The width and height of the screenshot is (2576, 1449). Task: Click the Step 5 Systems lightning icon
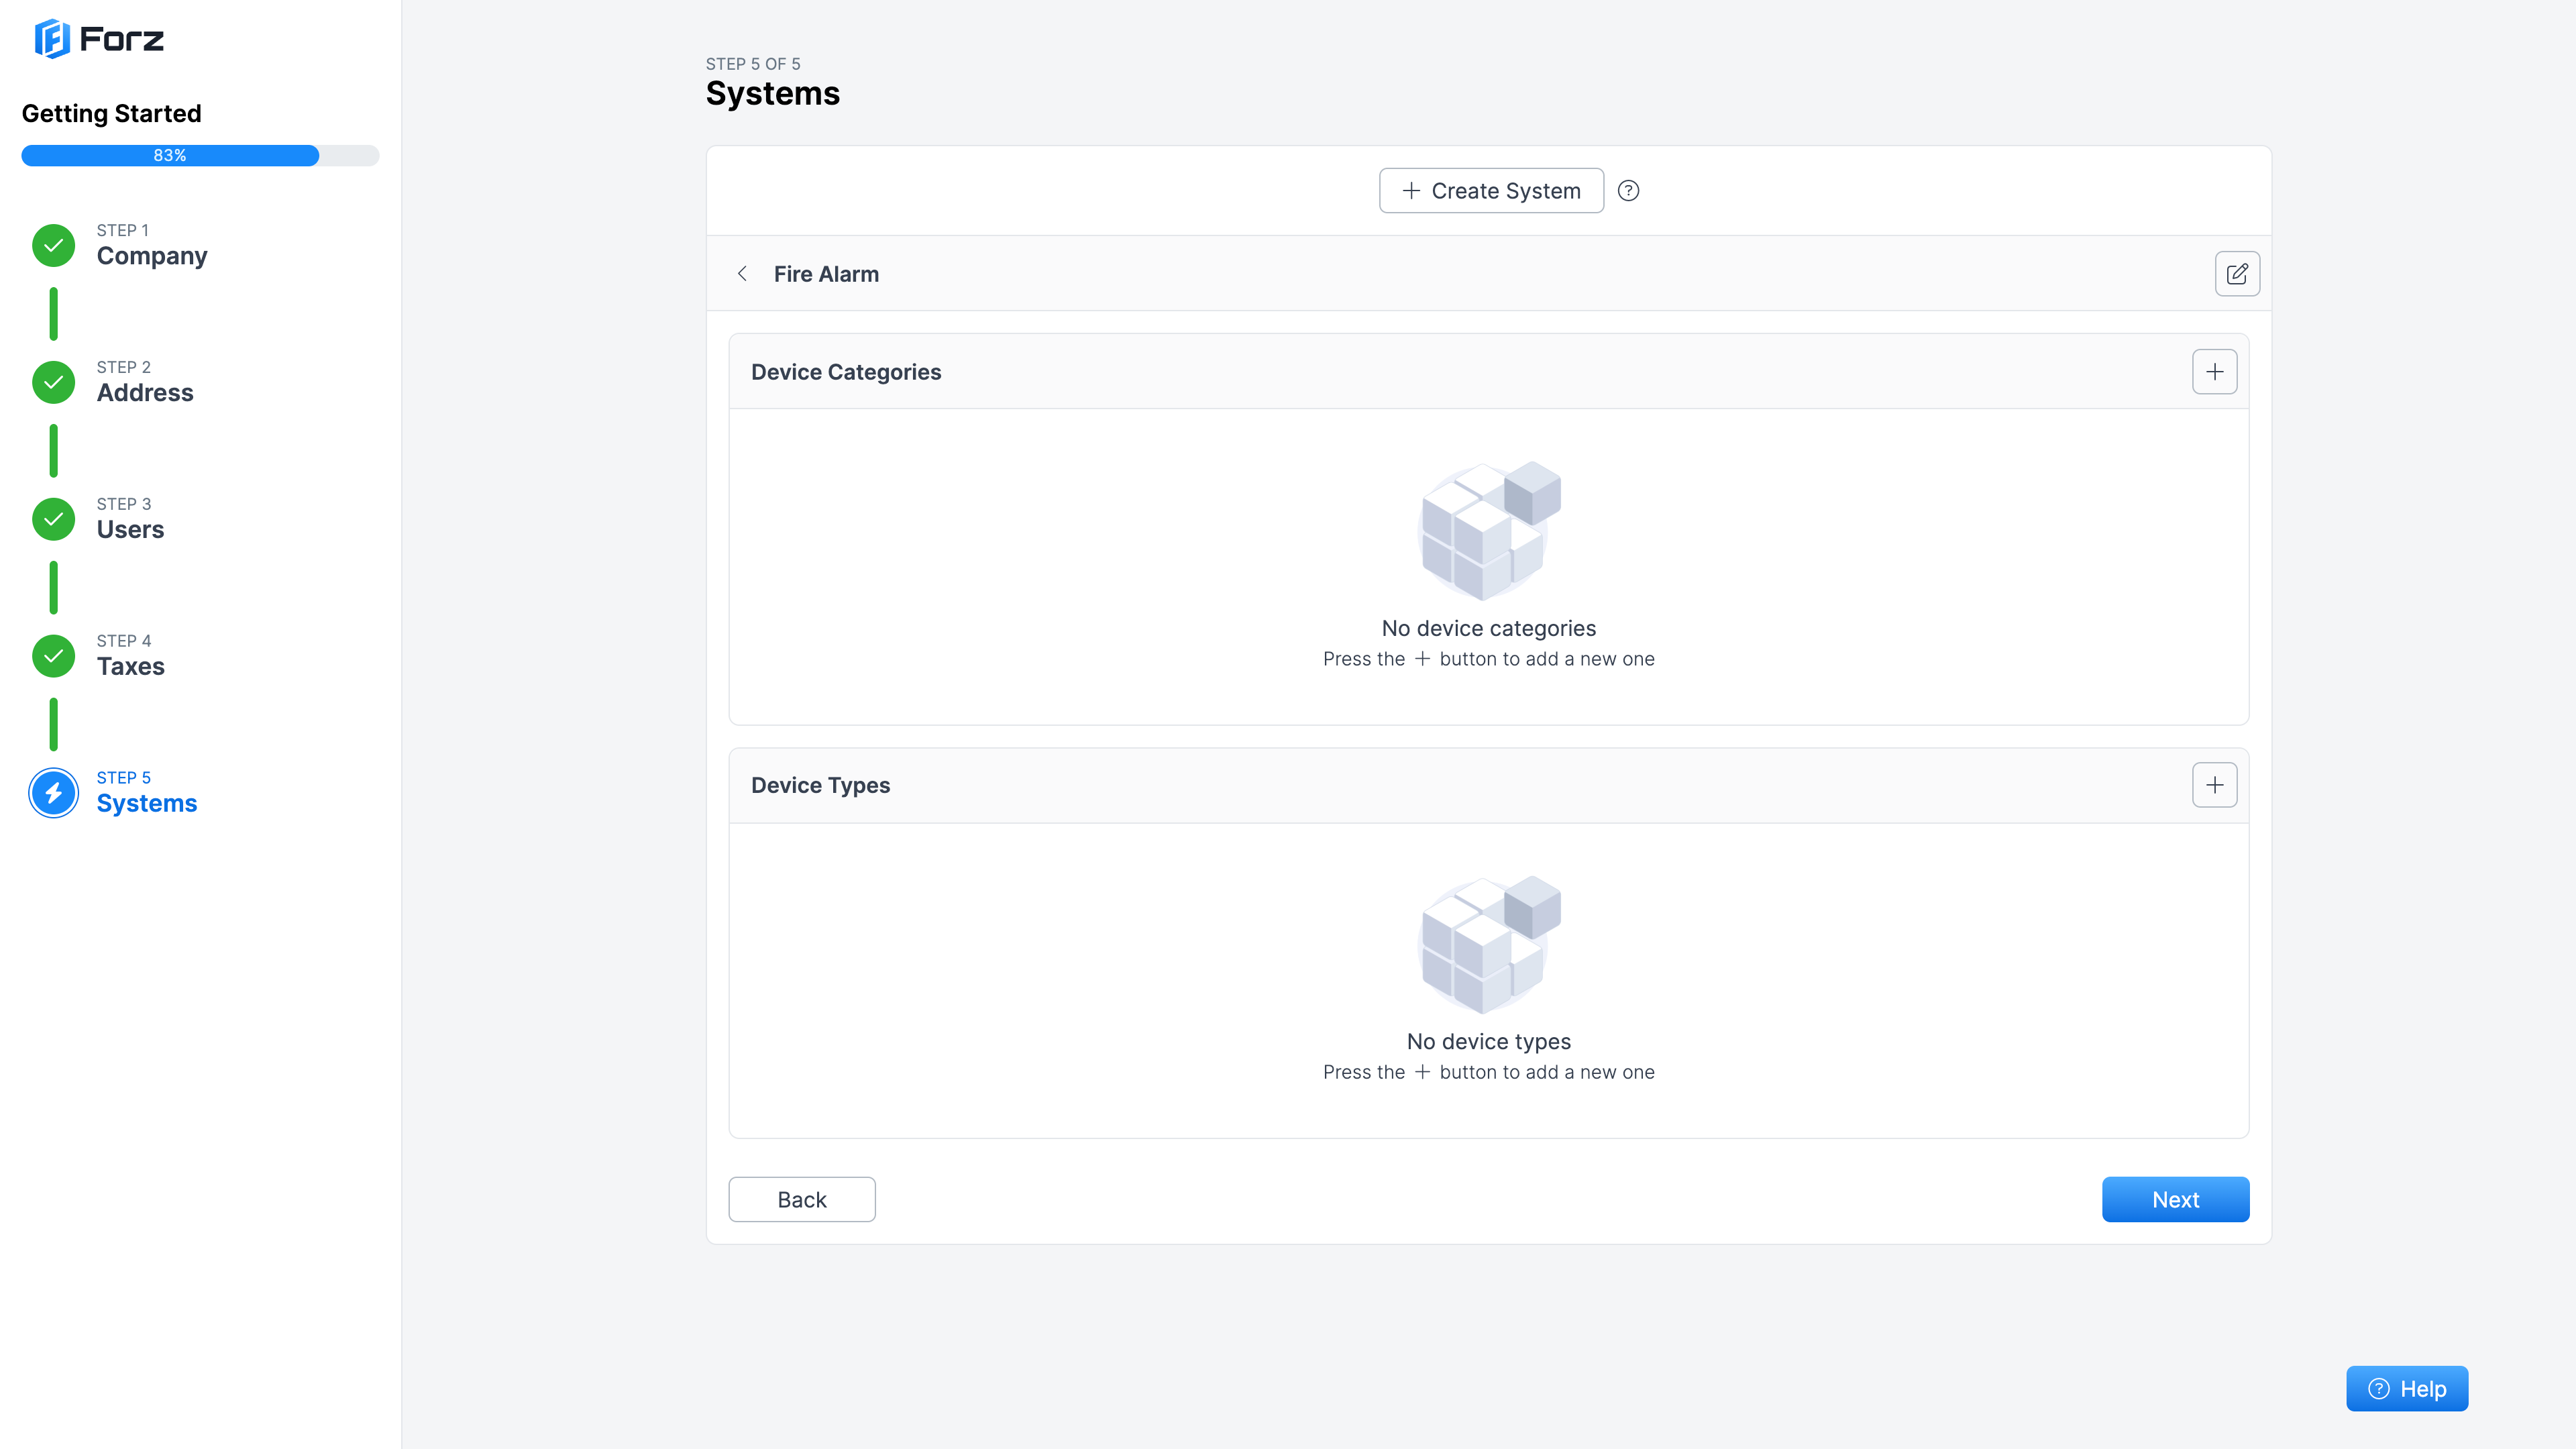click(54, 793)
